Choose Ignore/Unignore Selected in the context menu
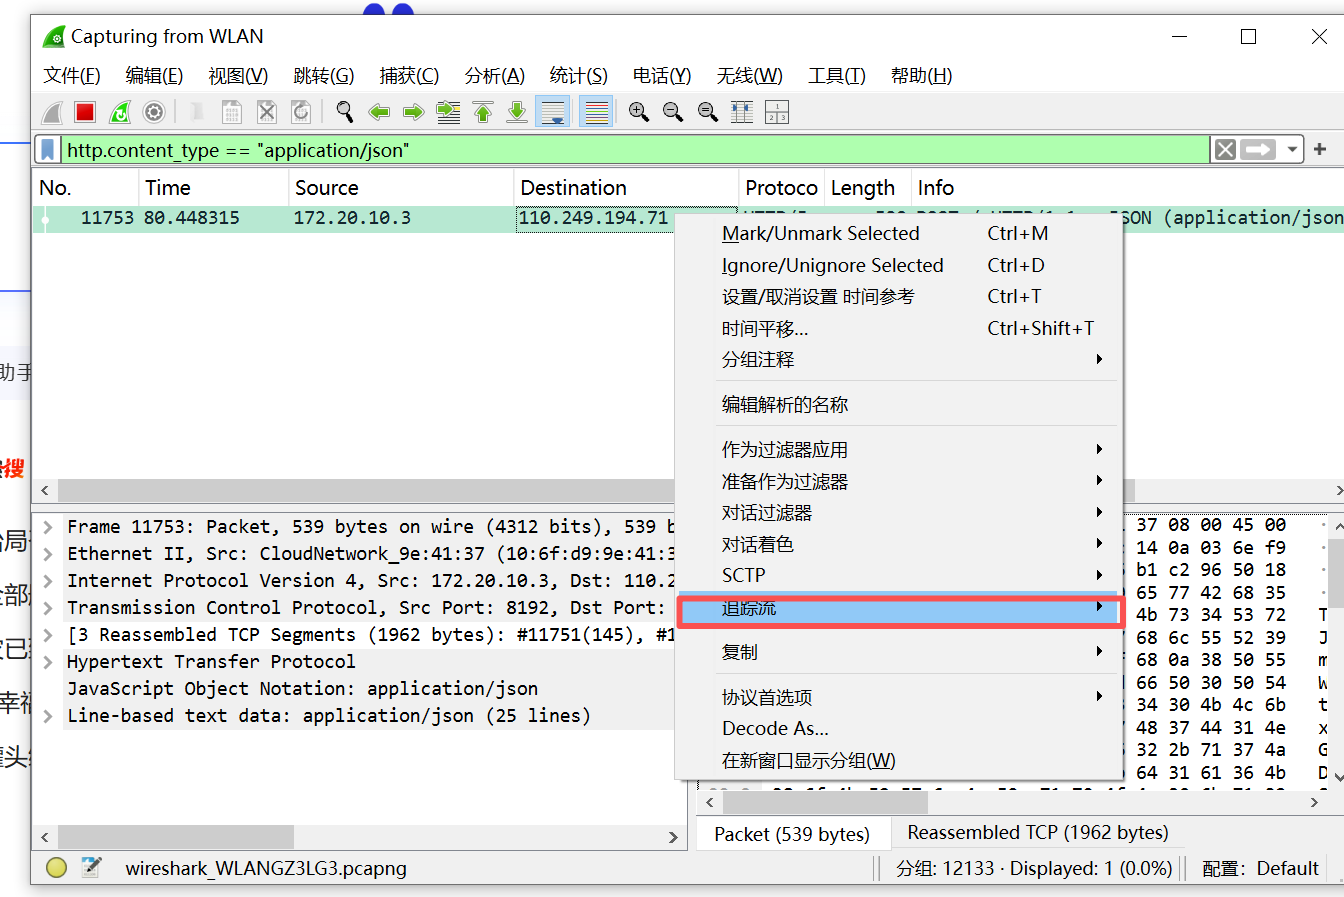This screenshot has width=1344, height=897. coord(898,265)
